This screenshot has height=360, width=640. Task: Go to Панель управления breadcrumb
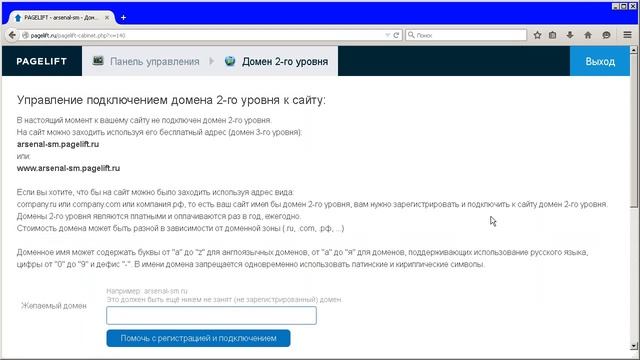coord(155,62)
